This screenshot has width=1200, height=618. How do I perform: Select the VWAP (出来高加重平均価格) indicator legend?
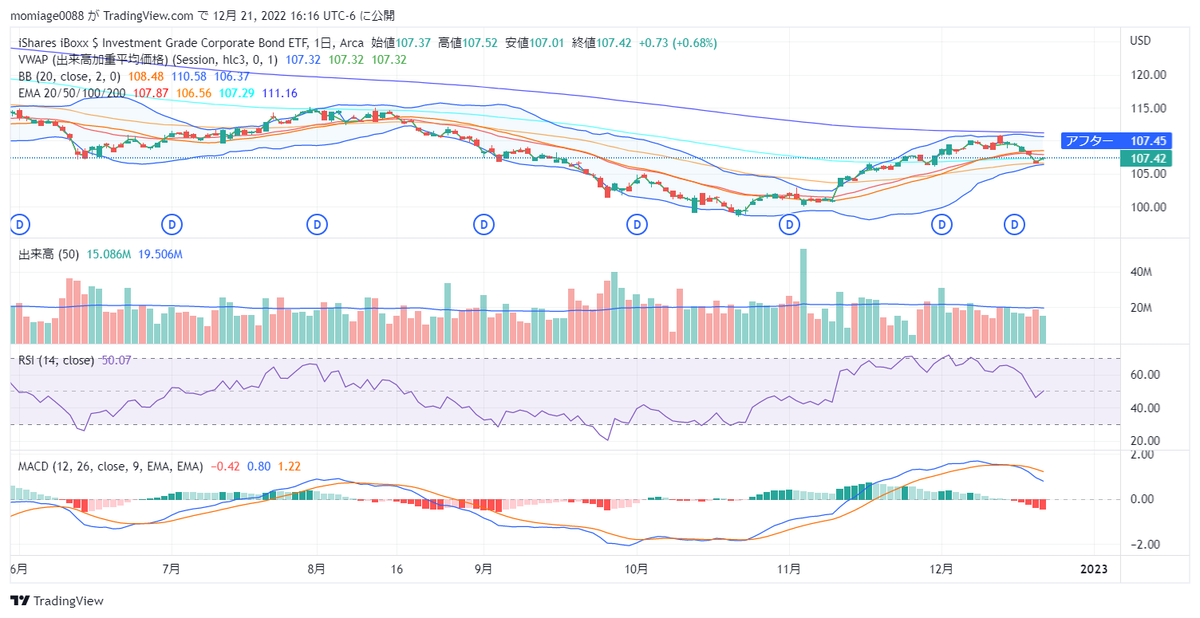coord(149,60)
